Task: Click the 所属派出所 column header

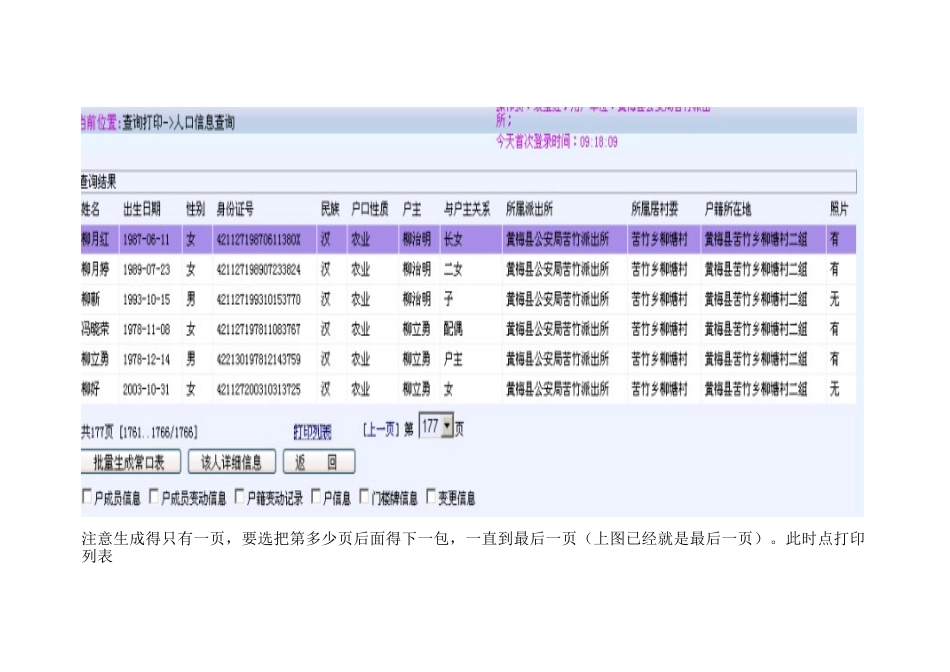Action: [x=530, y=210]
